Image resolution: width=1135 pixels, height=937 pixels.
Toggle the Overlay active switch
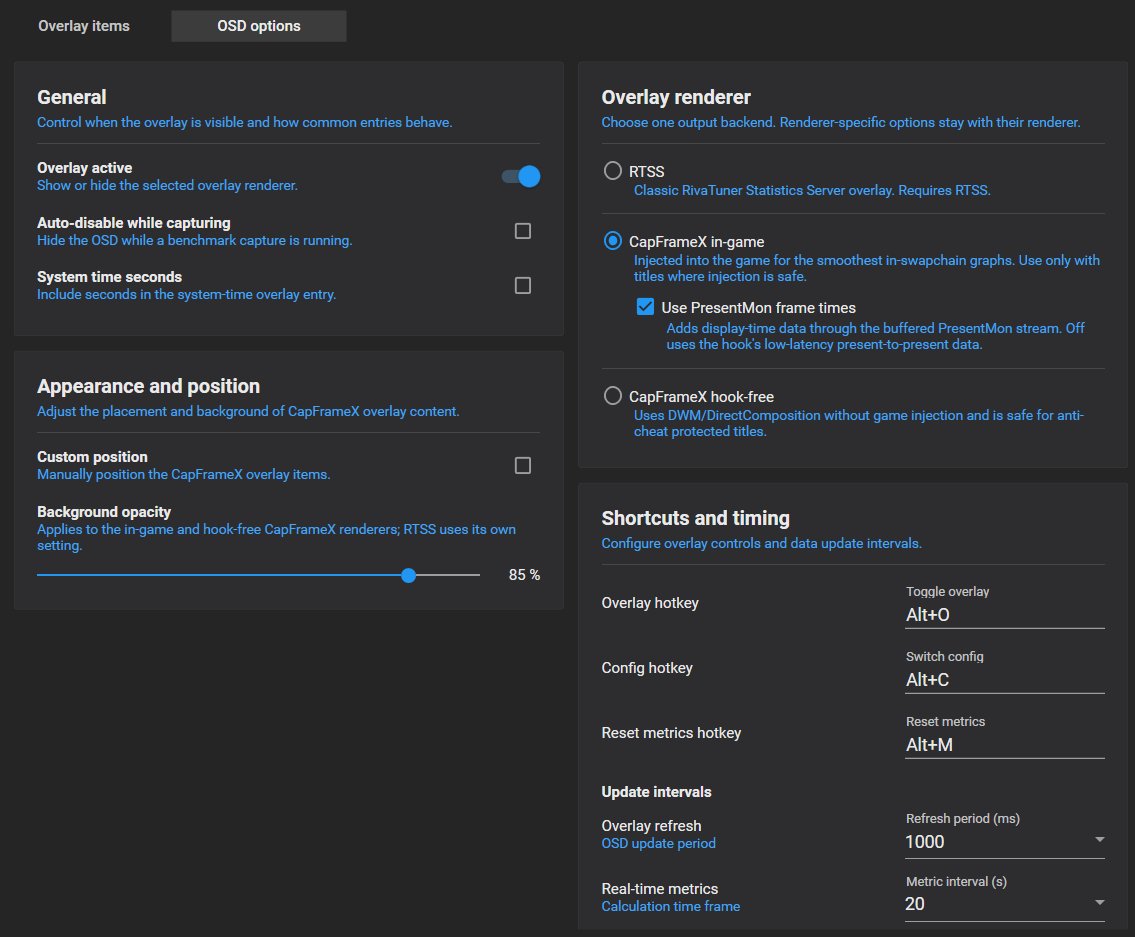[x=521, y=176]
